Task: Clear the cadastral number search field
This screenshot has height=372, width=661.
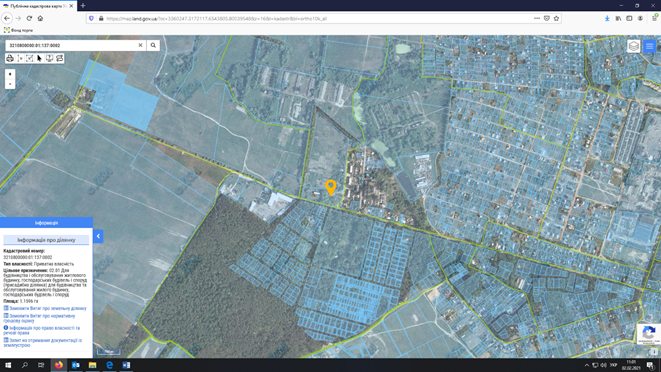Action: pos(140,45)
